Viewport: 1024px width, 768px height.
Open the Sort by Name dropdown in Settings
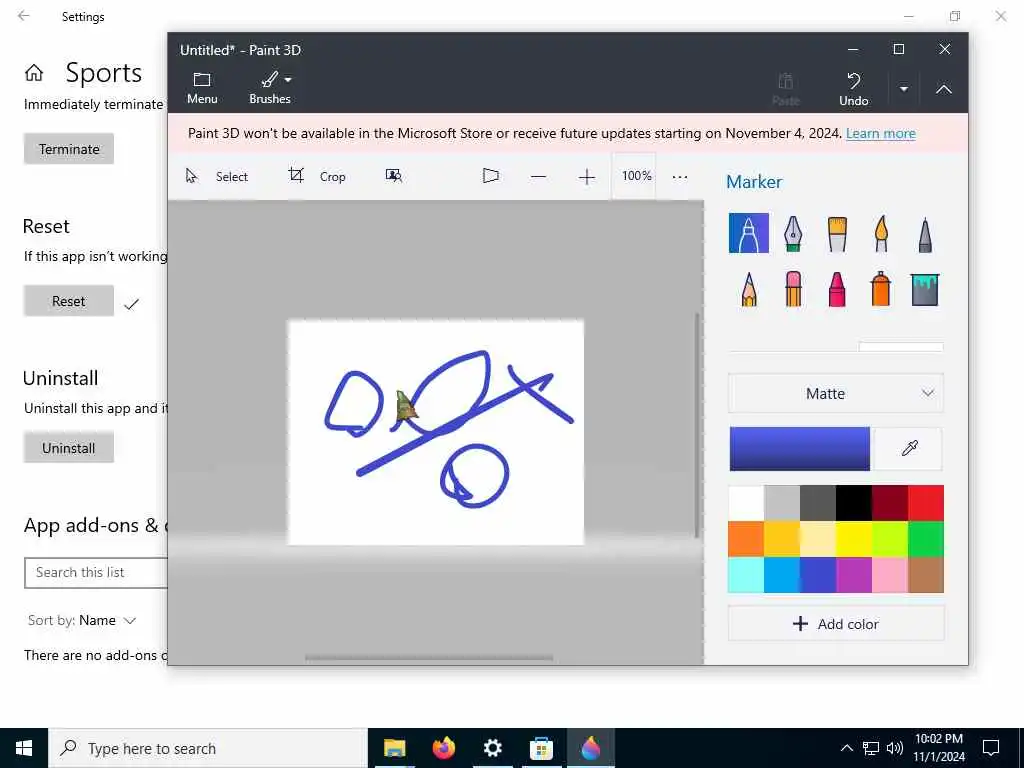tap(82, 620)
